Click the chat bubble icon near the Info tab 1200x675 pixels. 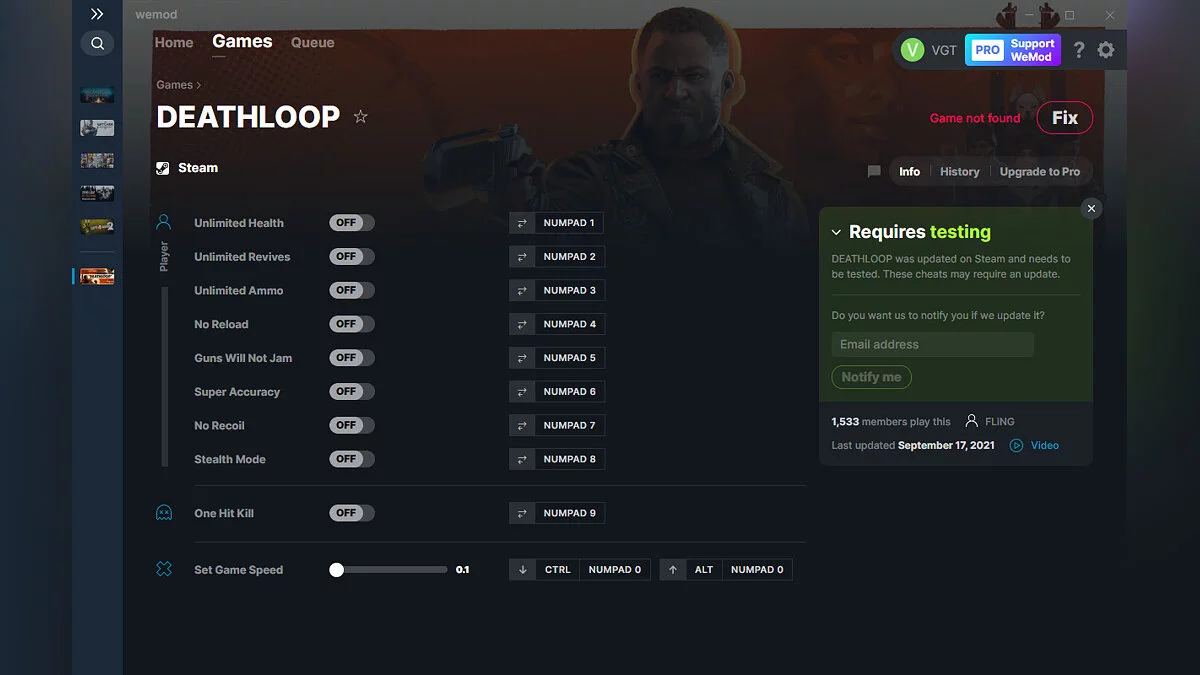click(x=874, y=171)
